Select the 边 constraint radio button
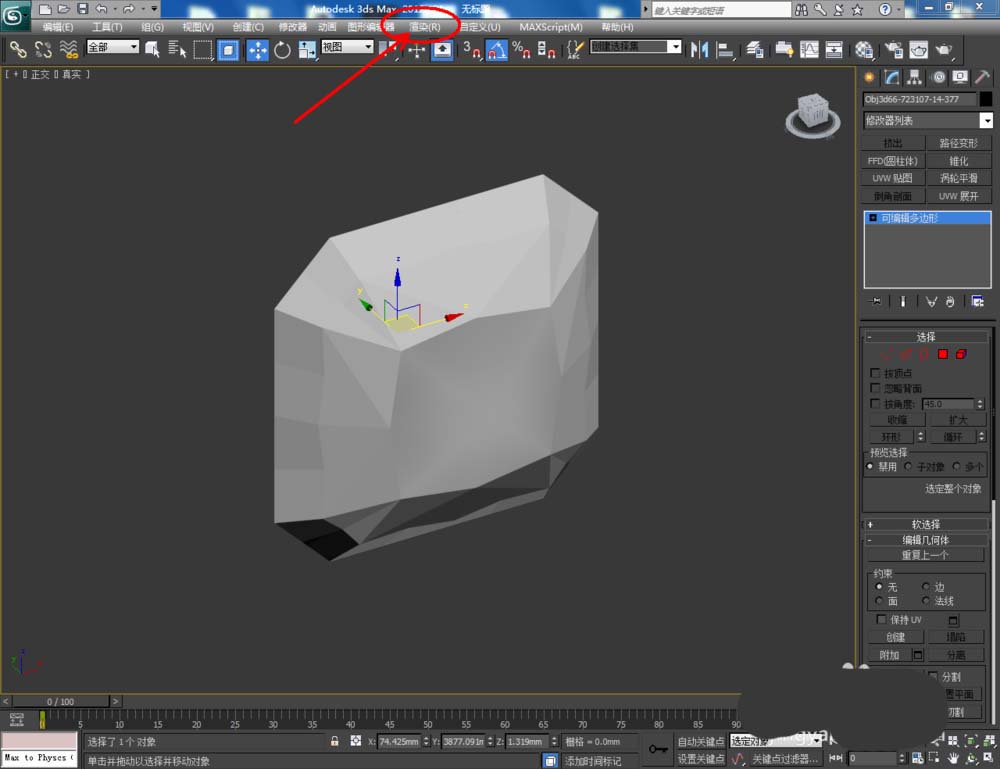1000x769 pixels. 926,587
